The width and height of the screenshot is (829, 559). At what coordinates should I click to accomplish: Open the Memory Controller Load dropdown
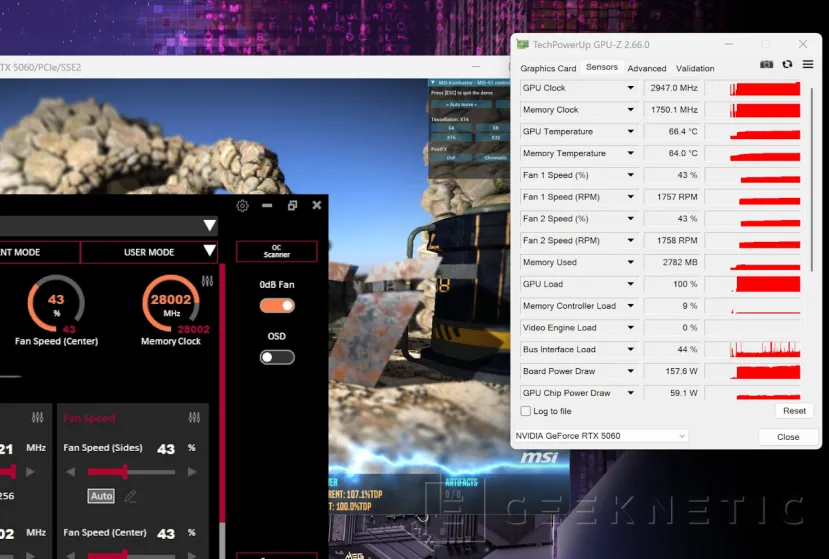tap(630, 306)
